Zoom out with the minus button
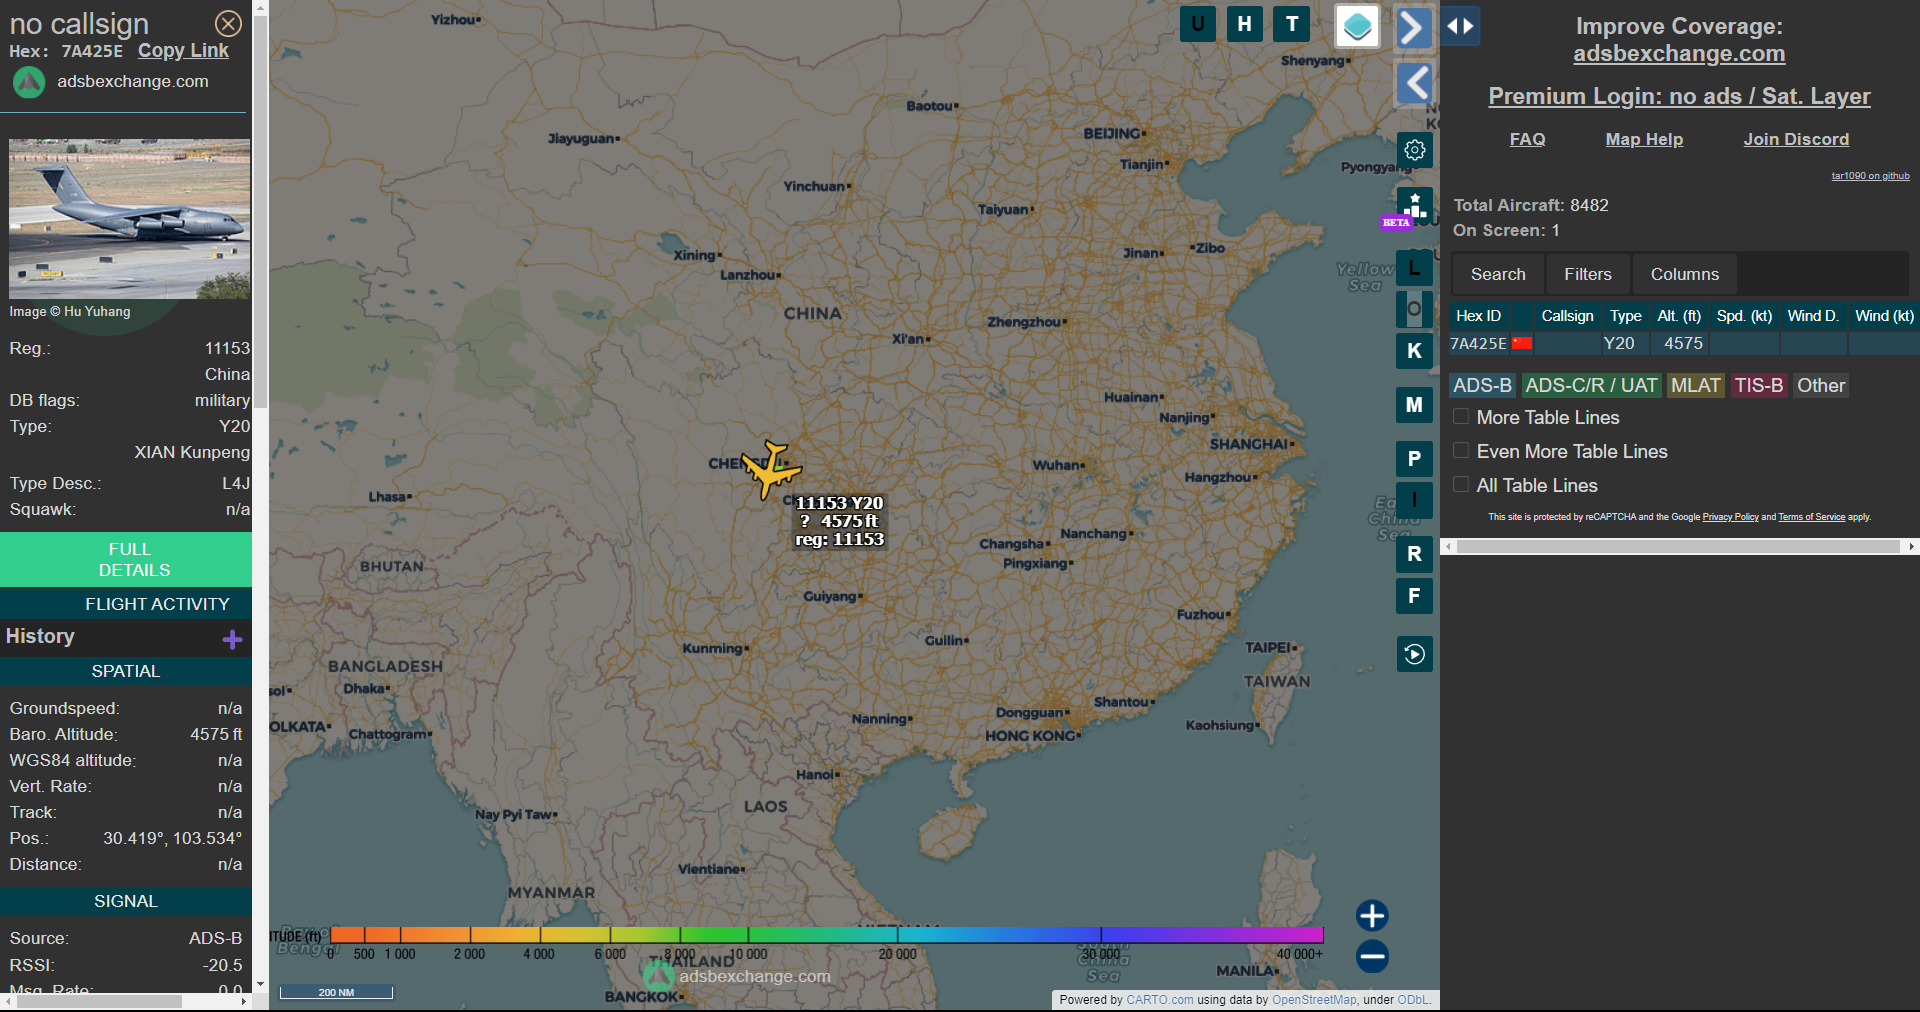 1372,957
